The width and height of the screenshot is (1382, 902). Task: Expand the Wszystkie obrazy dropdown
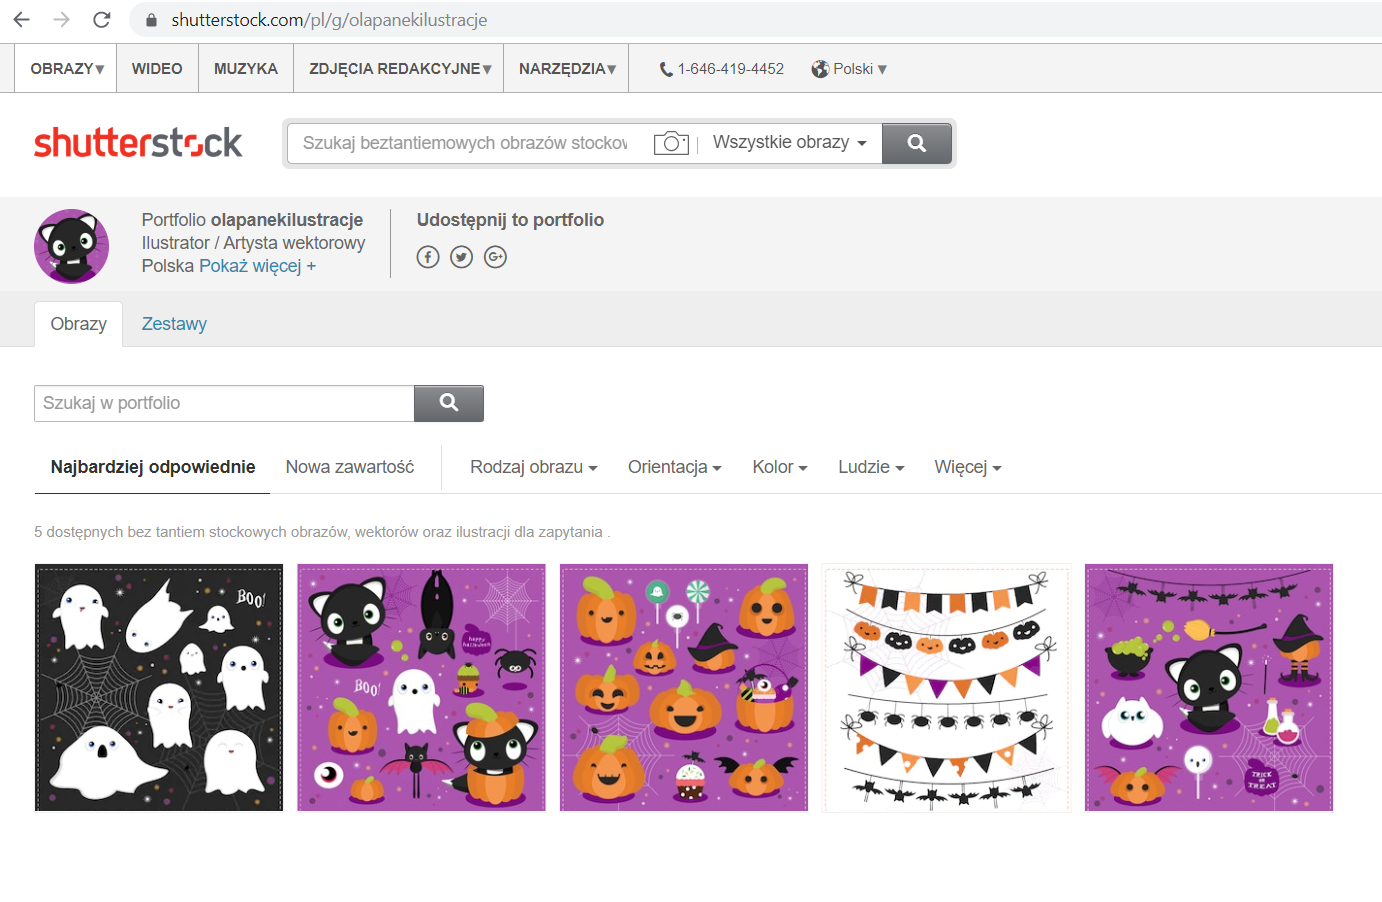coord(789,143)
